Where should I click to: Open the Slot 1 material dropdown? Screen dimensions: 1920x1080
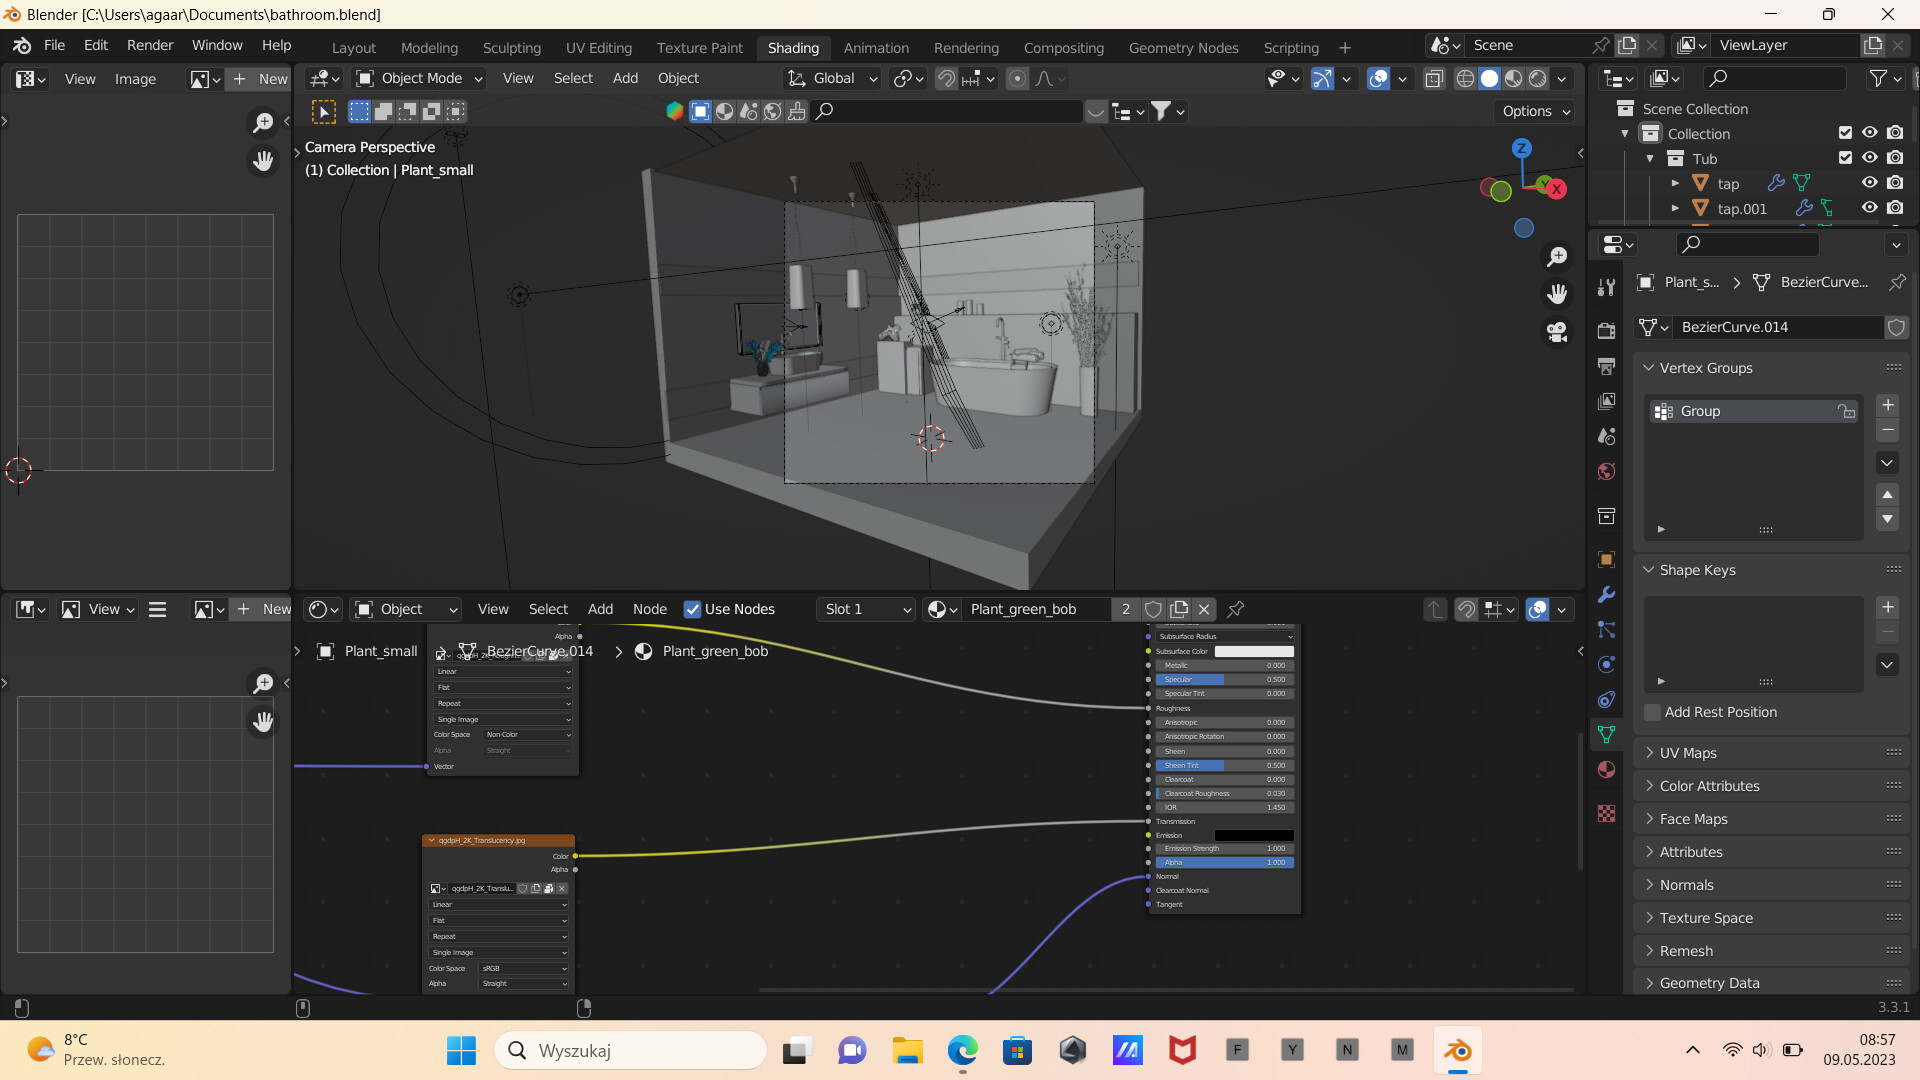point(866,609)
